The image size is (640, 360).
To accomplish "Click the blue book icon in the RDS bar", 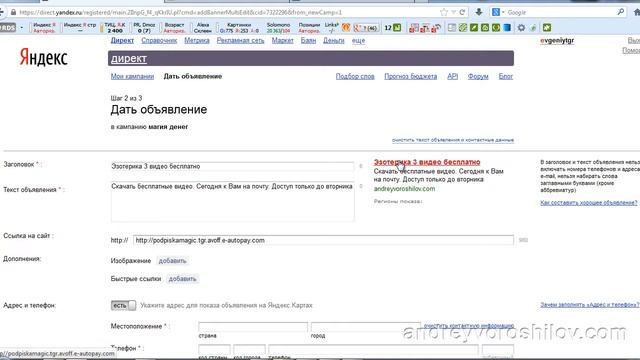I will (507, 28).
